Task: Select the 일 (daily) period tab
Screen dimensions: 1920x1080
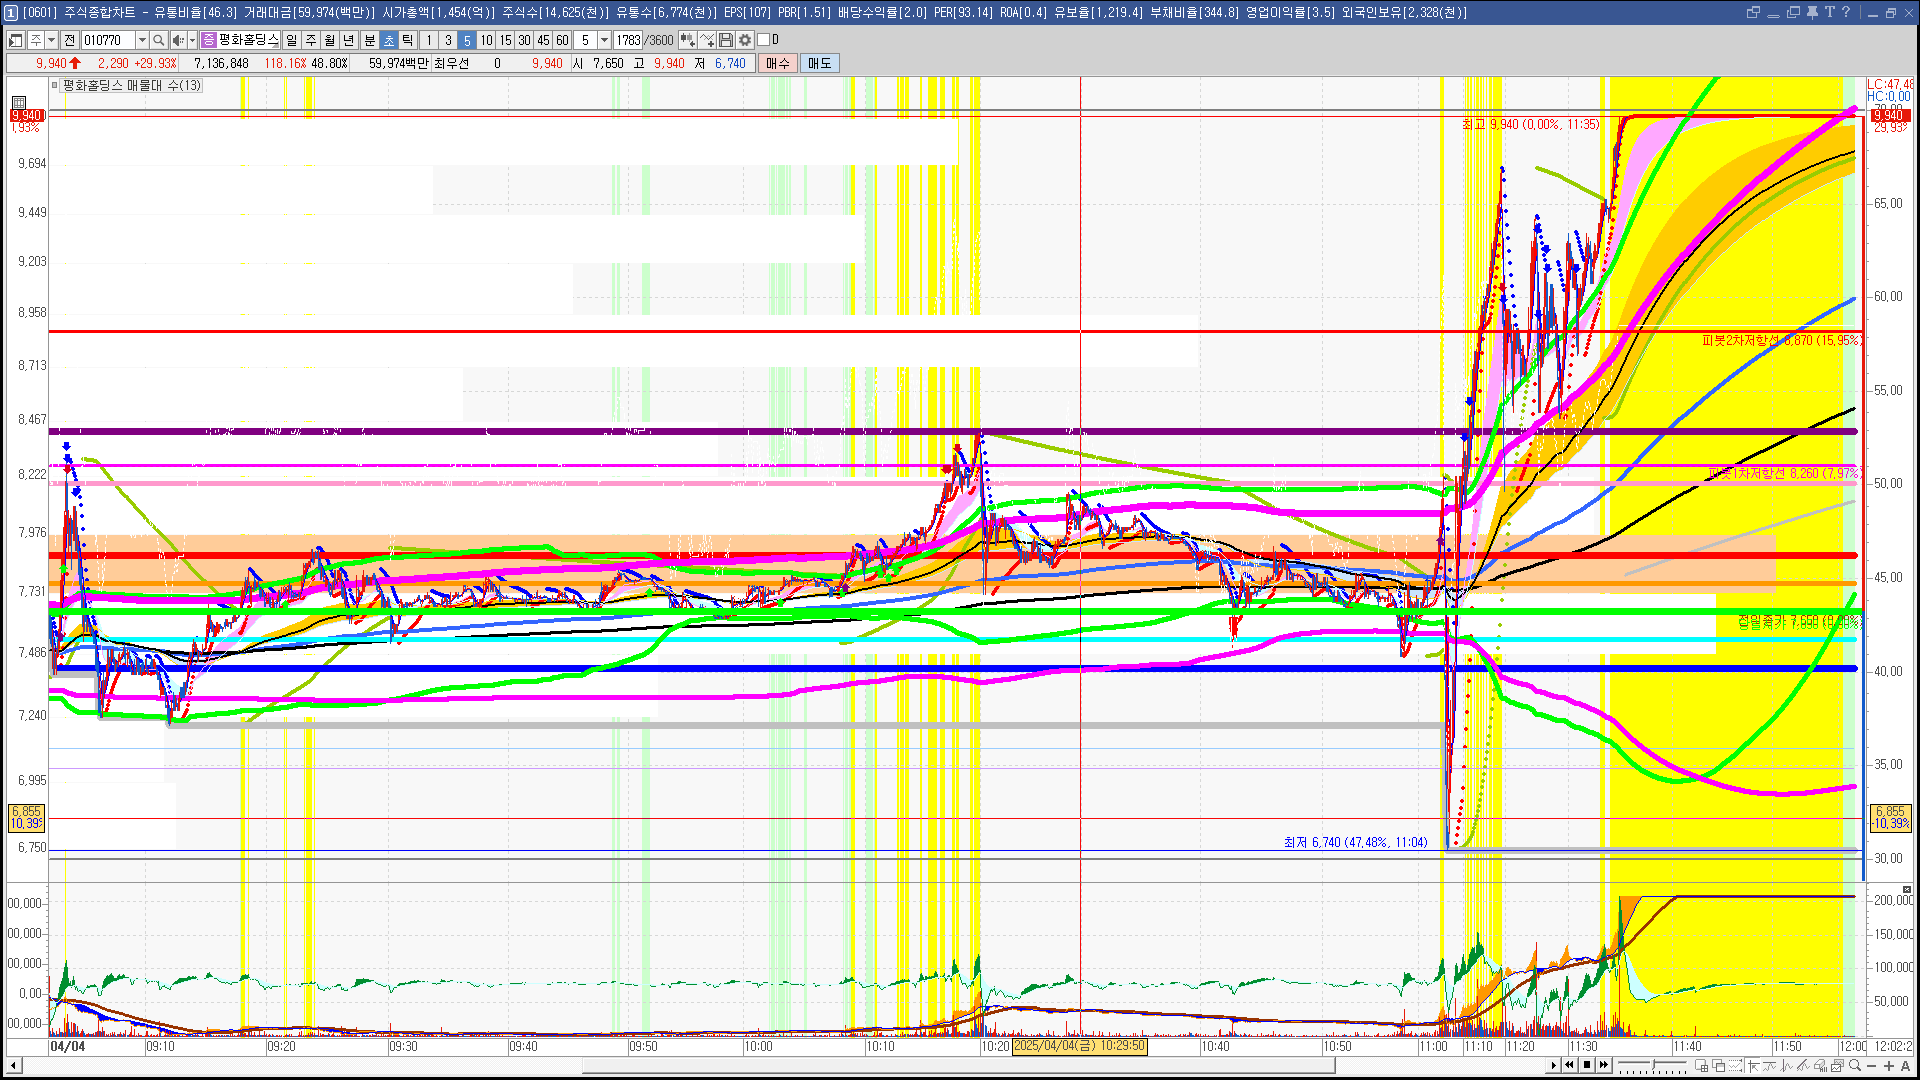Action: 291,40
